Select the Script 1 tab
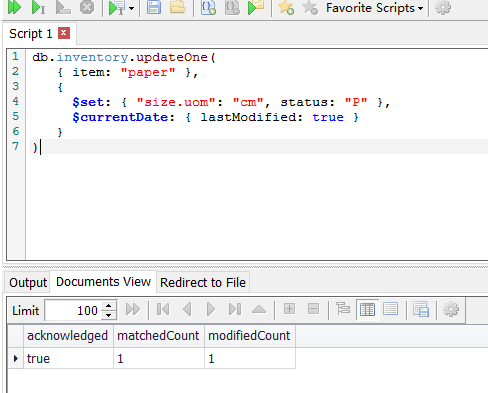488x393 pixels. coord(31,34)
